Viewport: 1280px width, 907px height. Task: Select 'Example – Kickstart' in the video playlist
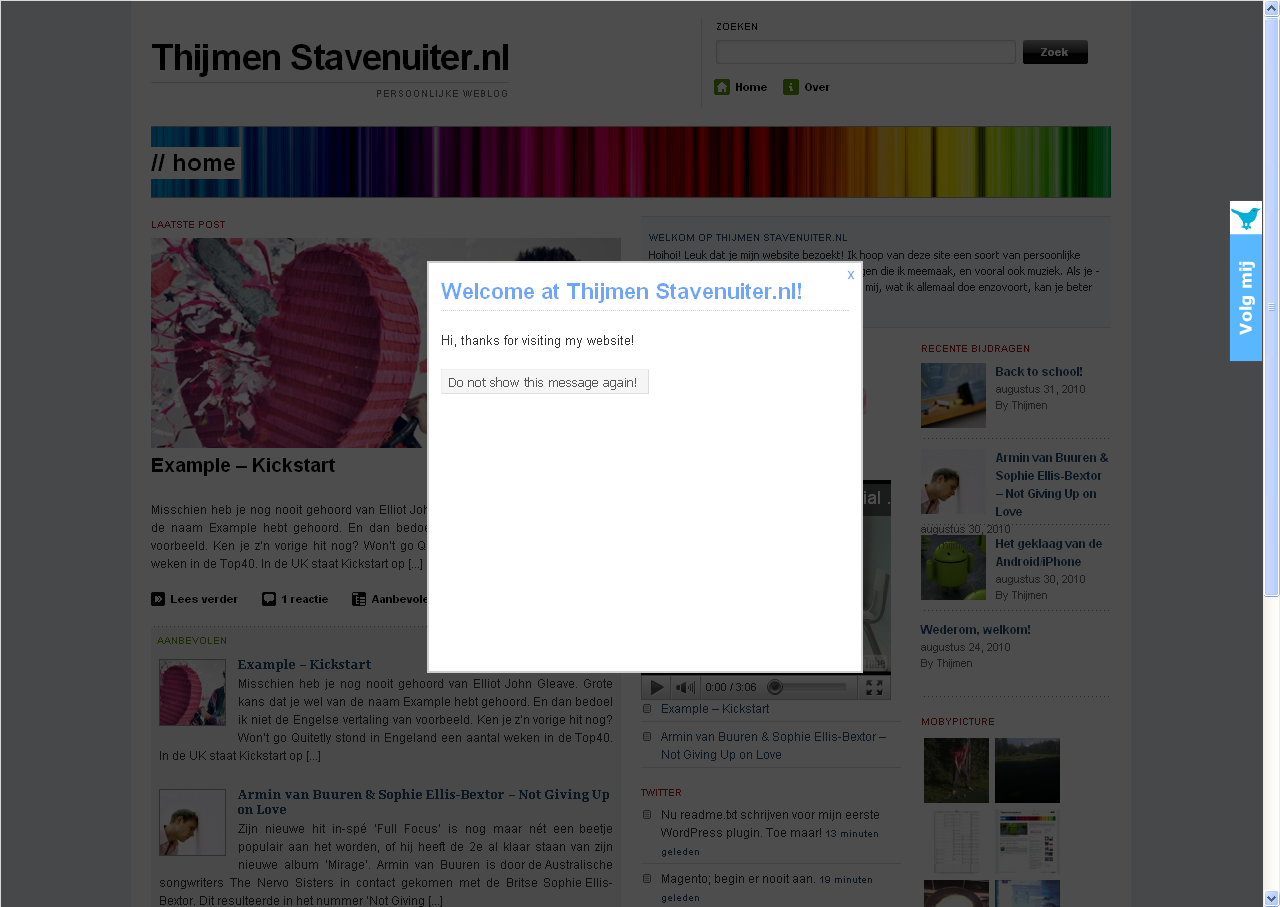click(715, 709)
